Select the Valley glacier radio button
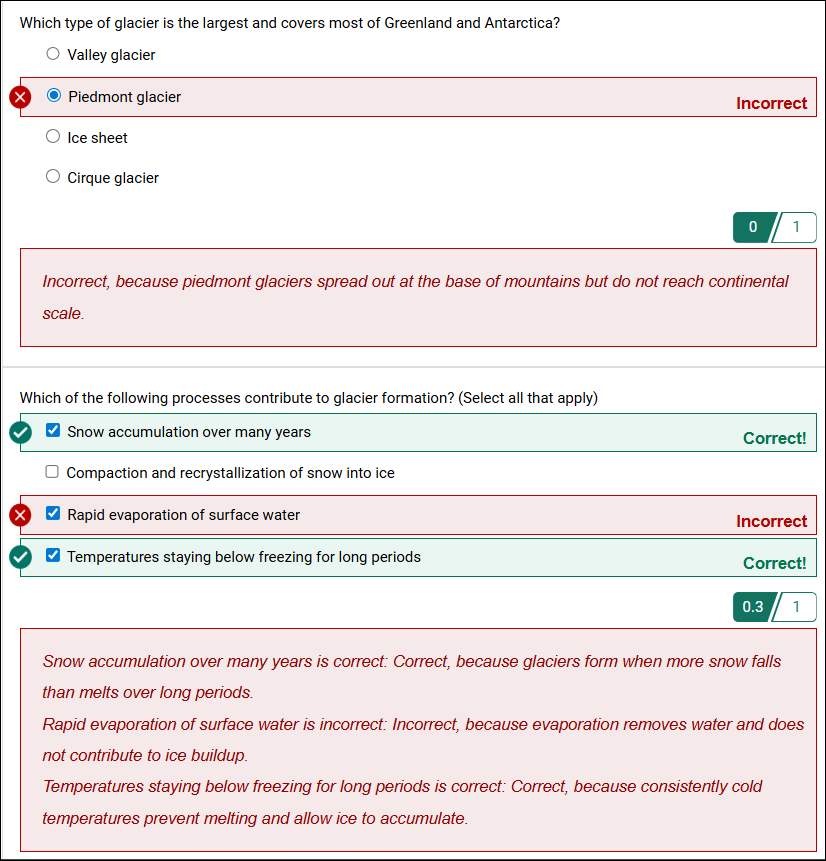Screen dimensions: 826x861 (52, 53)
